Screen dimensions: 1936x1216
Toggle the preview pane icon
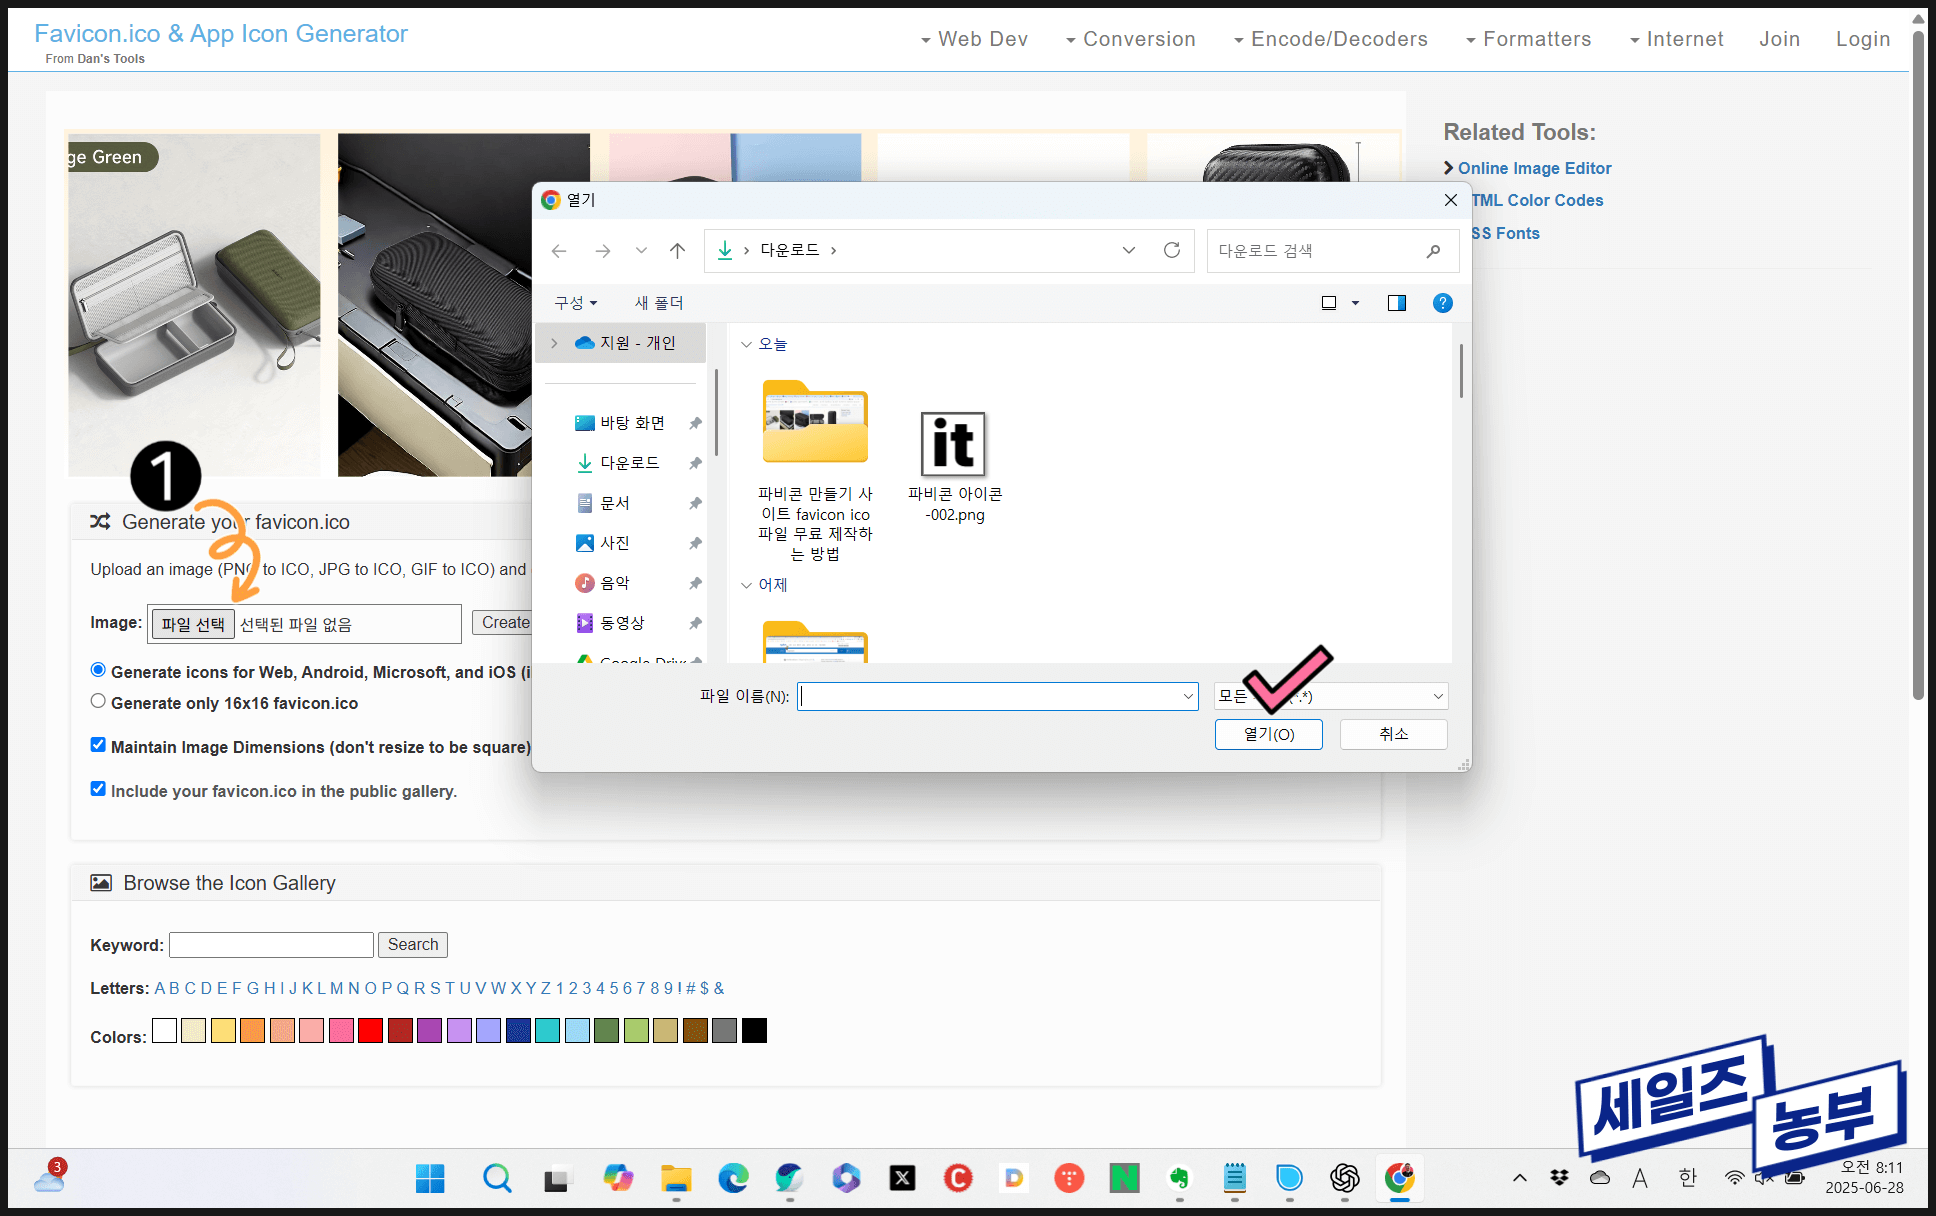pos(1397,303)
